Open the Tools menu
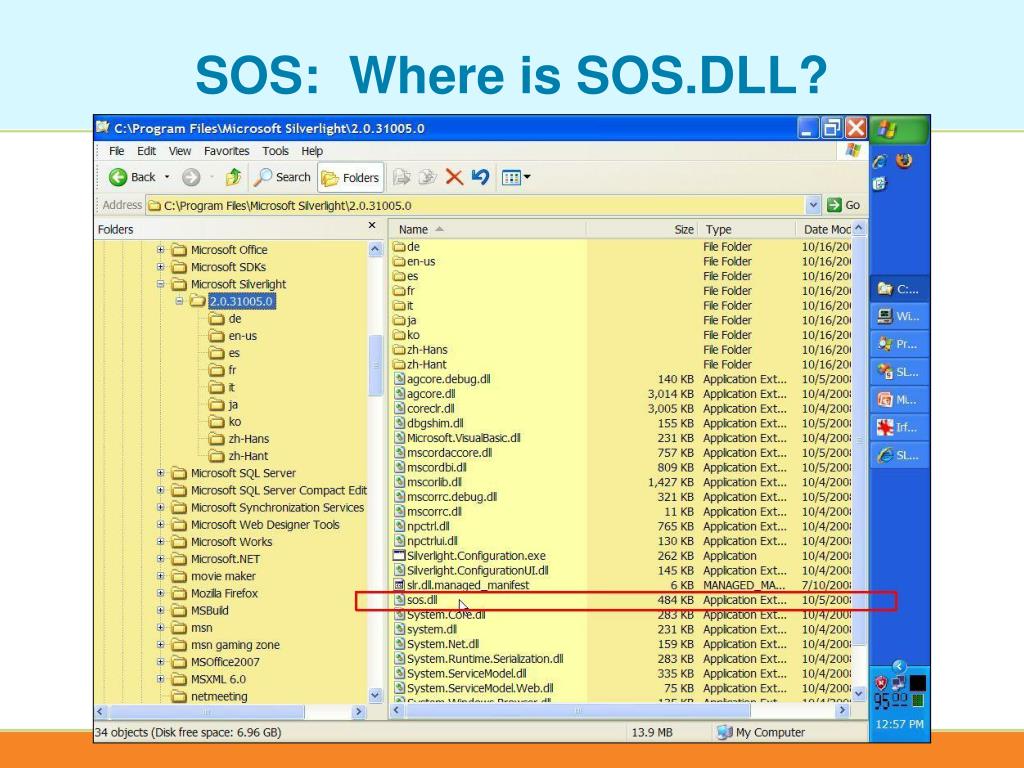The width and height of the screenshot is (1024, 768). [x=275, y=151]
